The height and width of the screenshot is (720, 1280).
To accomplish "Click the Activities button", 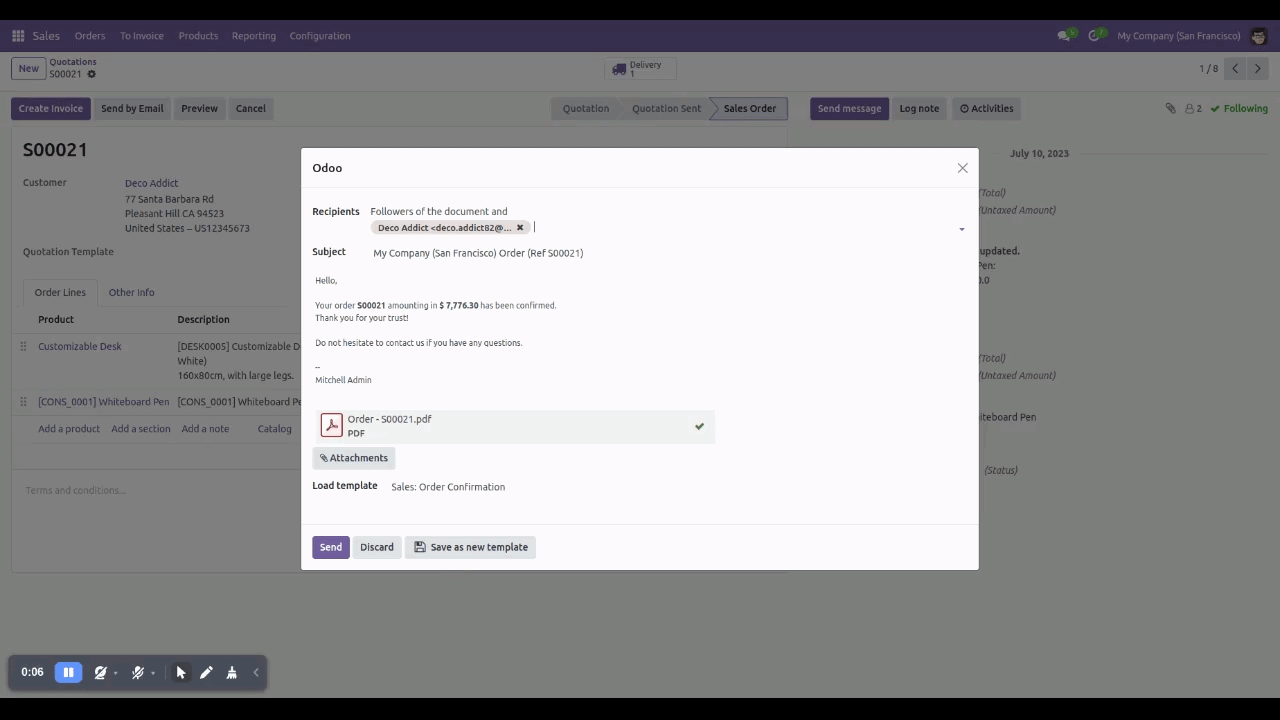I will pos(987,109).
